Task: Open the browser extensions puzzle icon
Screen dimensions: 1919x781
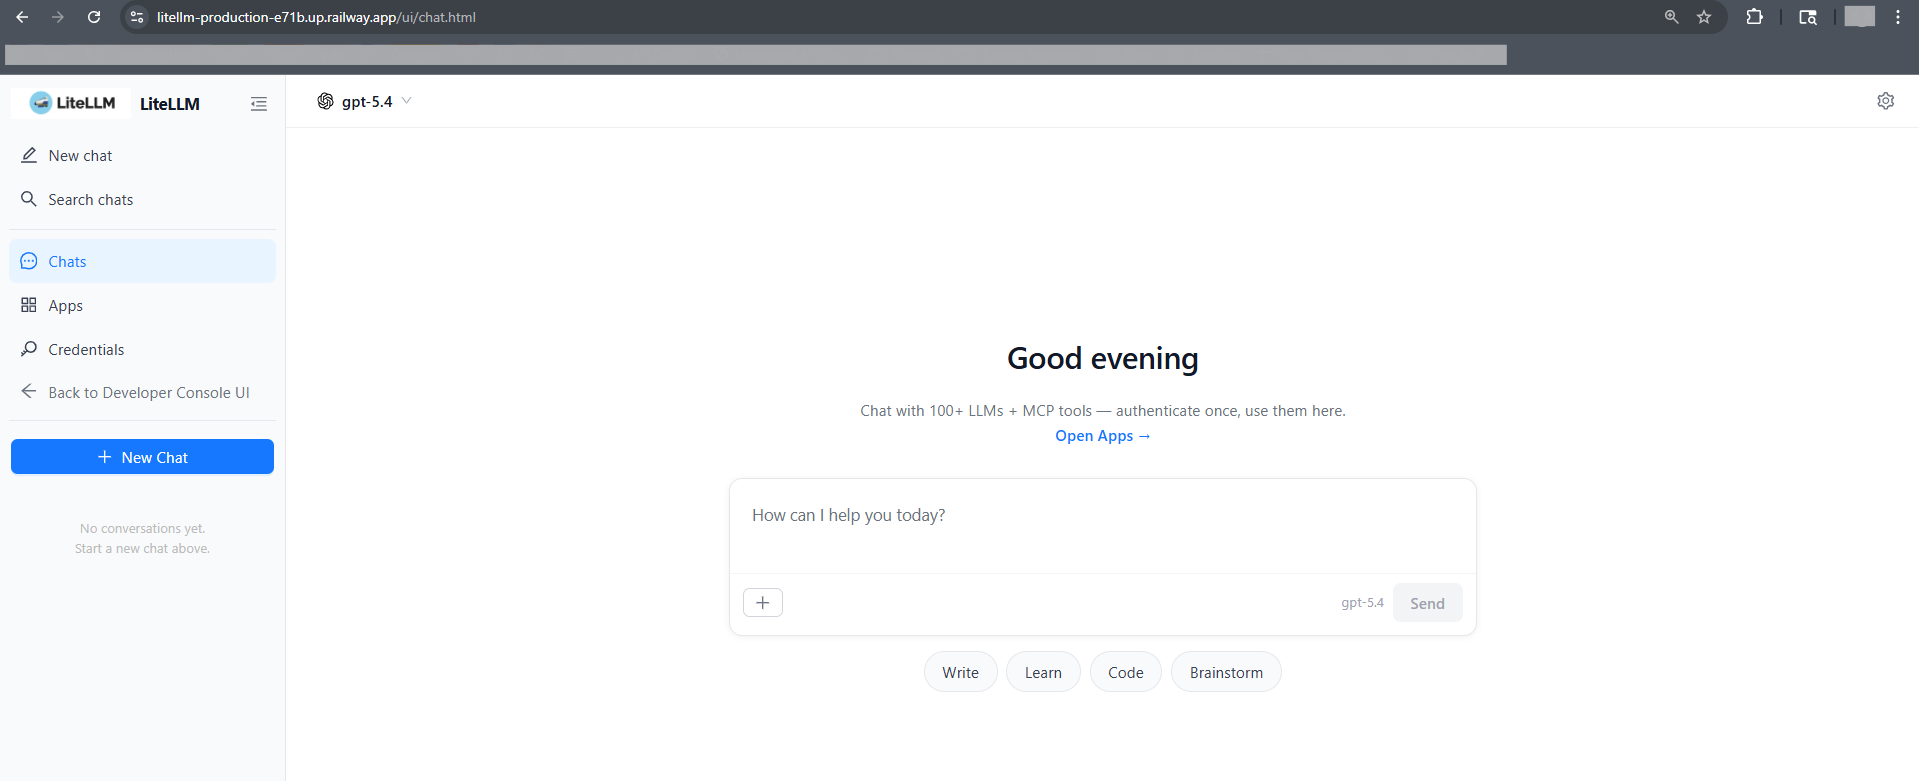Action: pos(1754,17)
